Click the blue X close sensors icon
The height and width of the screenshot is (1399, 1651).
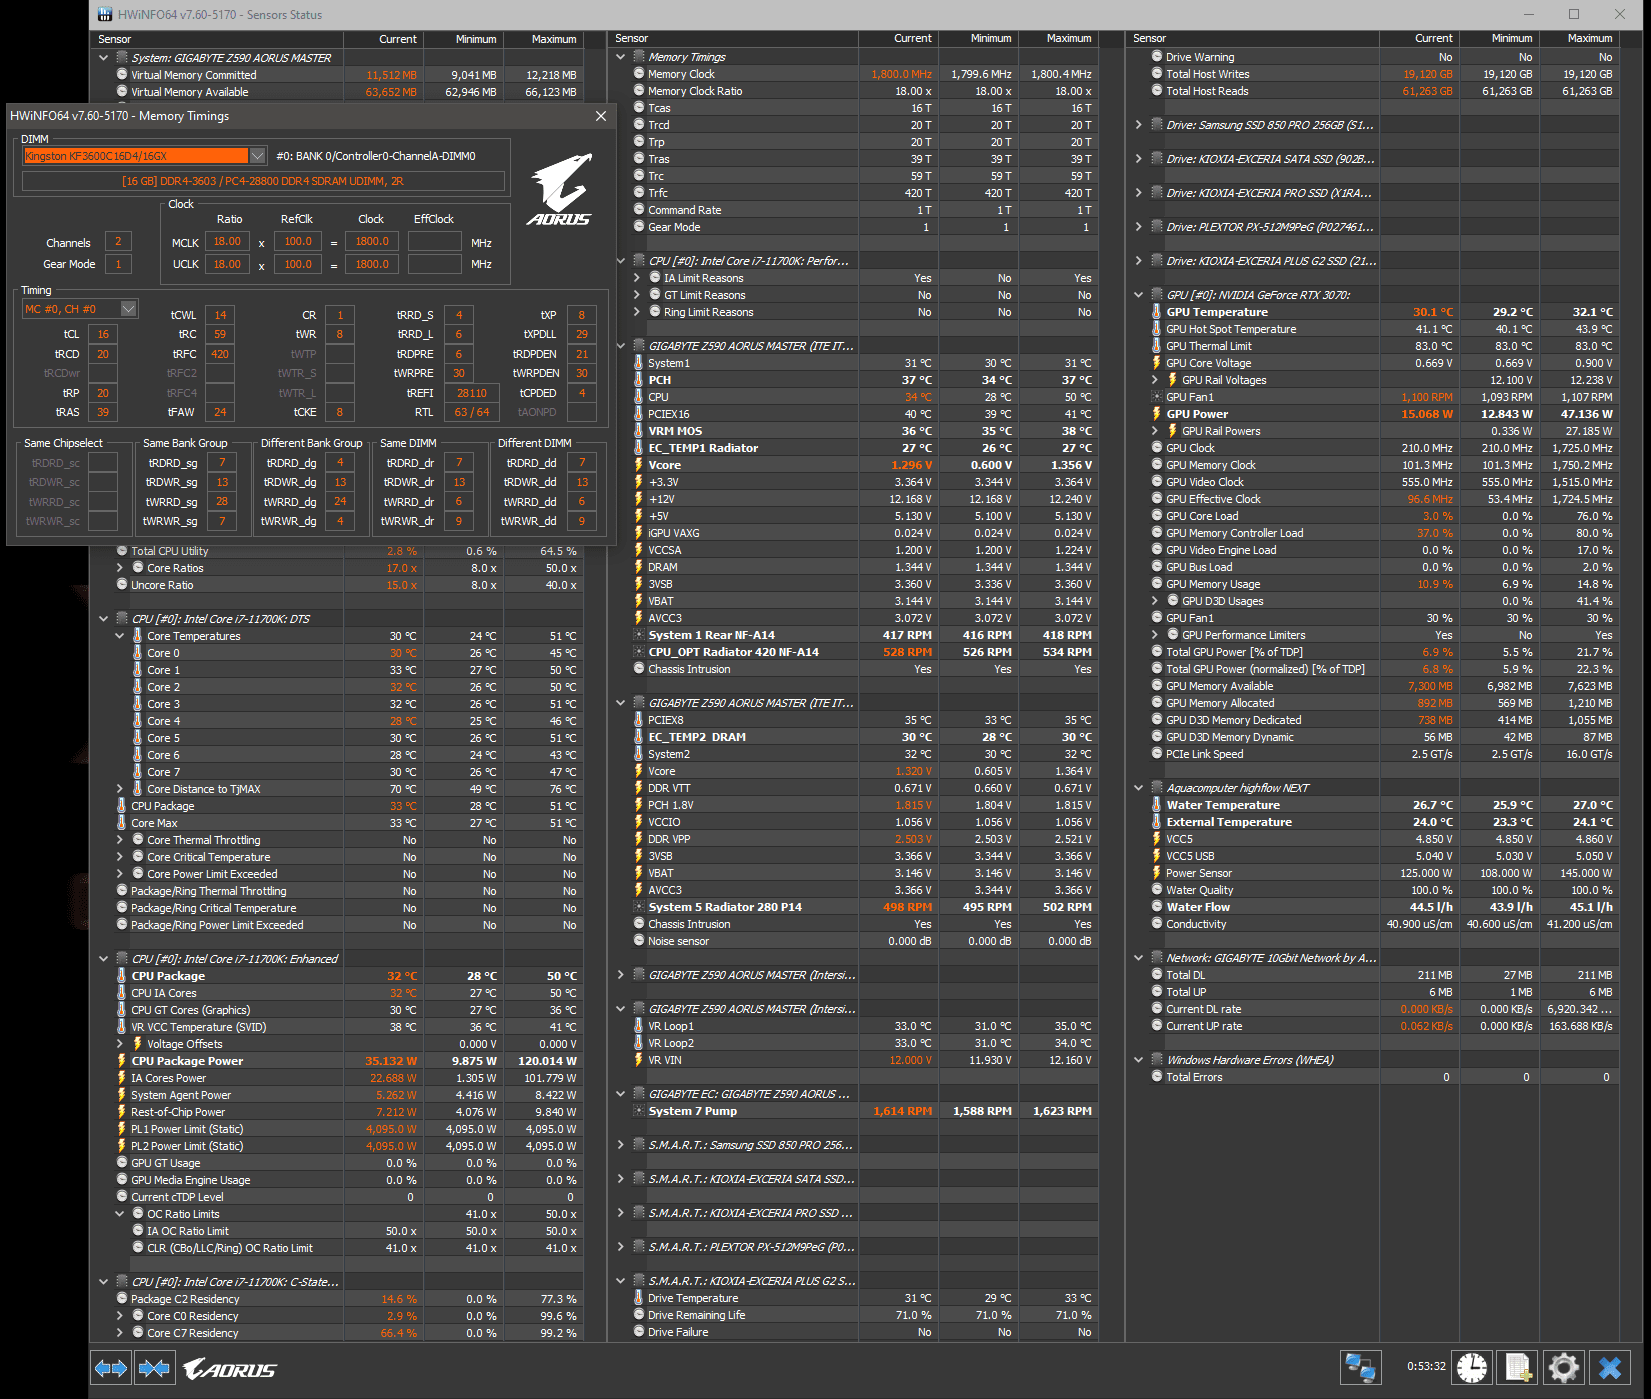coord(1610,1367)
